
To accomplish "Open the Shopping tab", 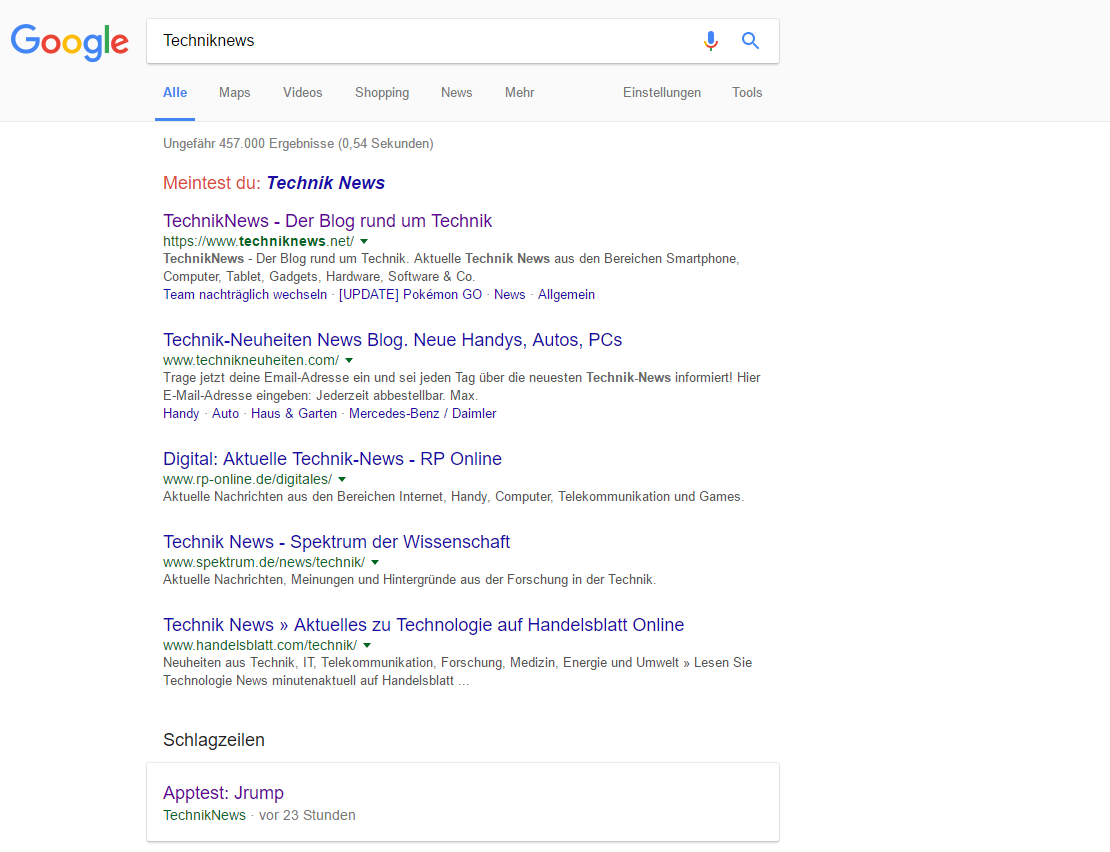I will [382, 93].
